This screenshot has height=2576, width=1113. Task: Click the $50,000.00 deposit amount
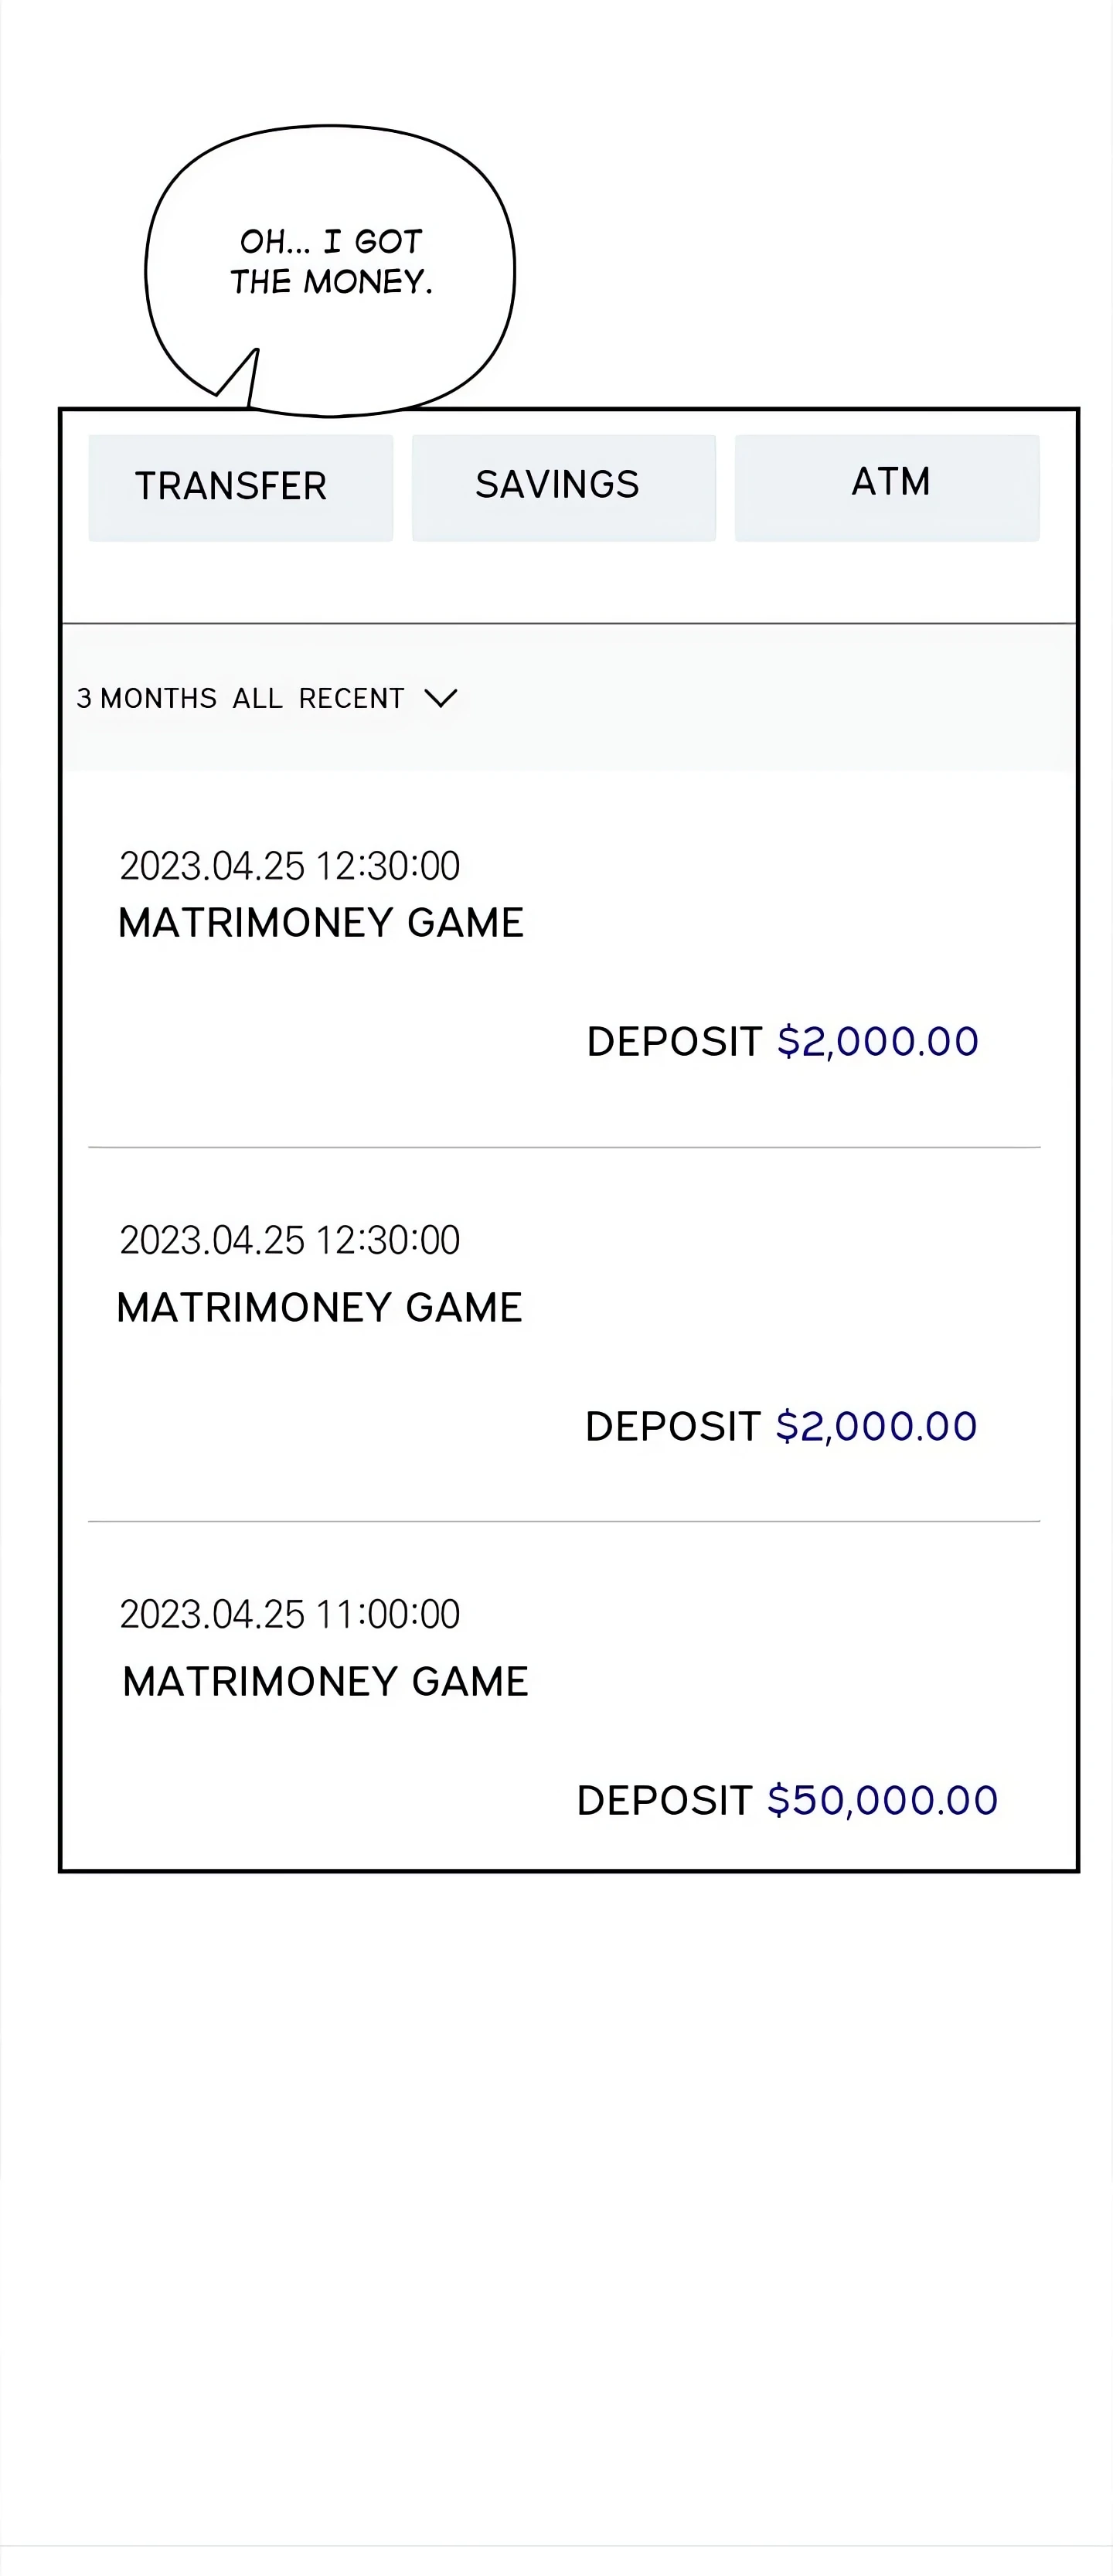click(x=882, y=1801)
